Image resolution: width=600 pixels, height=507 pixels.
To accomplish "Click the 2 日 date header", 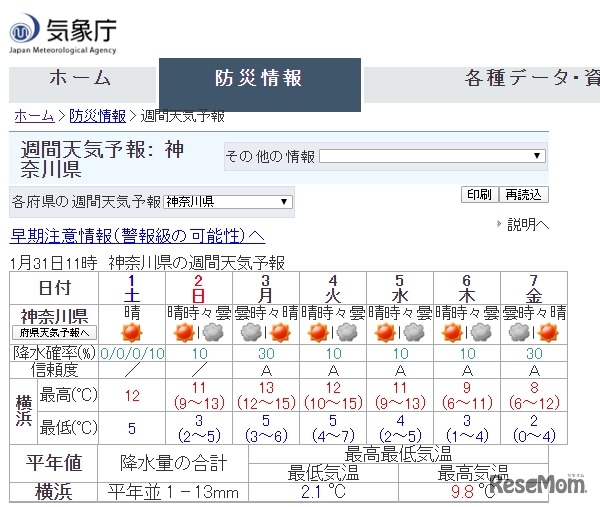I will (199, 289).
